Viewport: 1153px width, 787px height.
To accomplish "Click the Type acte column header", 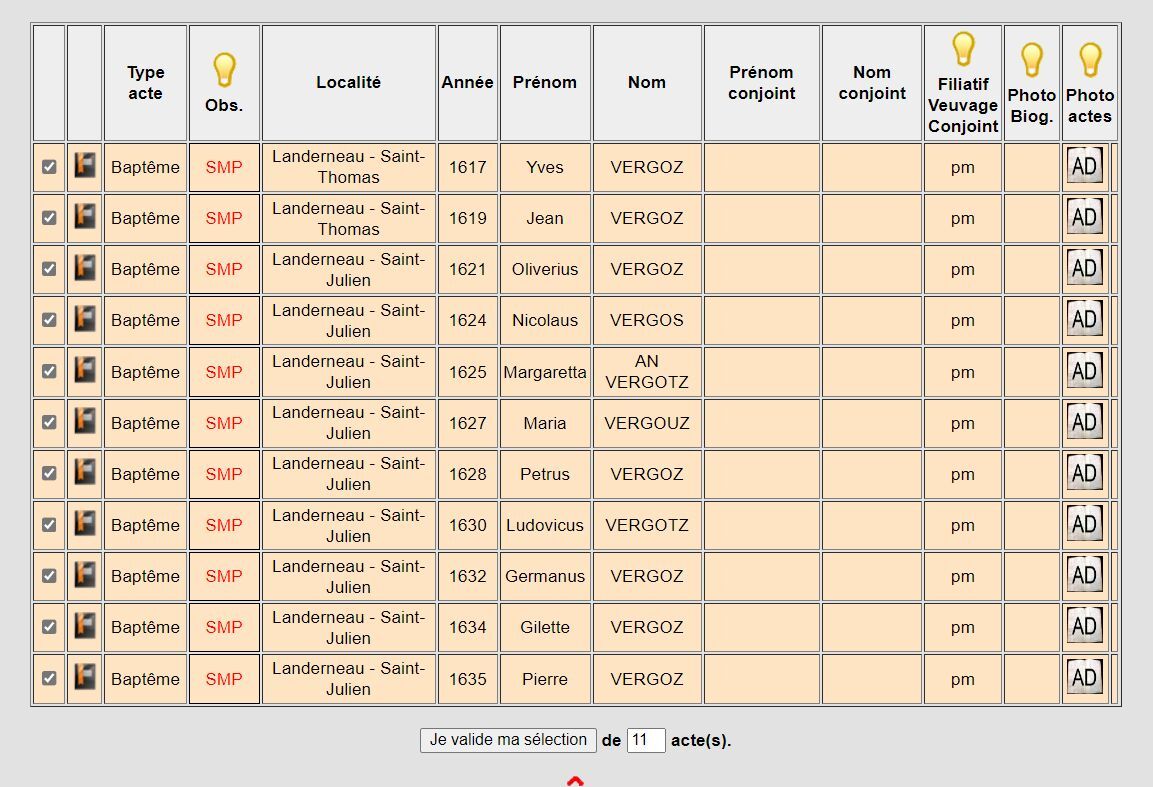I will [146, 82].
